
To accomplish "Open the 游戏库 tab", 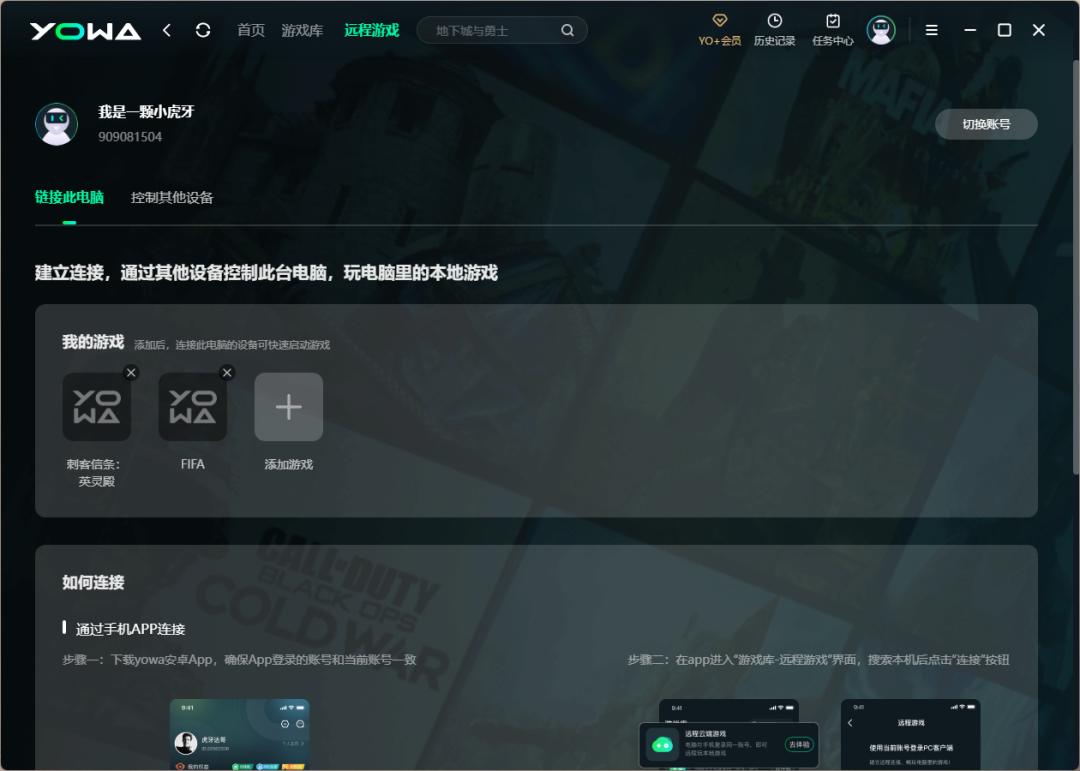I will pos(302,30).
